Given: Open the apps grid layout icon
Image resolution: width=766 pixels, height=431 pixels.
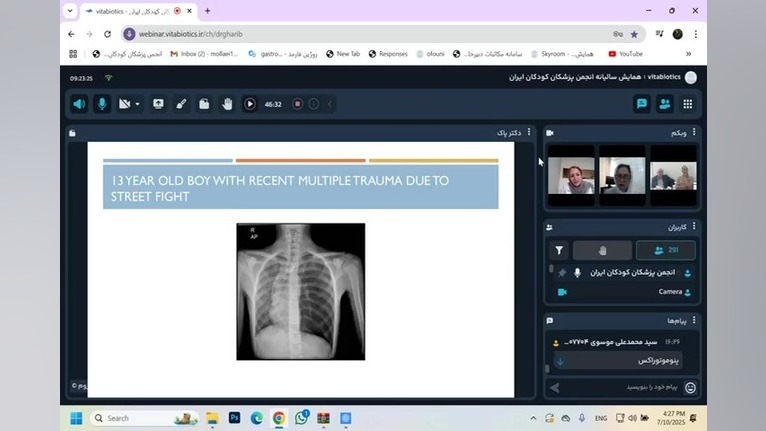Looking at the screenshot, I should (x=688, y=104).
